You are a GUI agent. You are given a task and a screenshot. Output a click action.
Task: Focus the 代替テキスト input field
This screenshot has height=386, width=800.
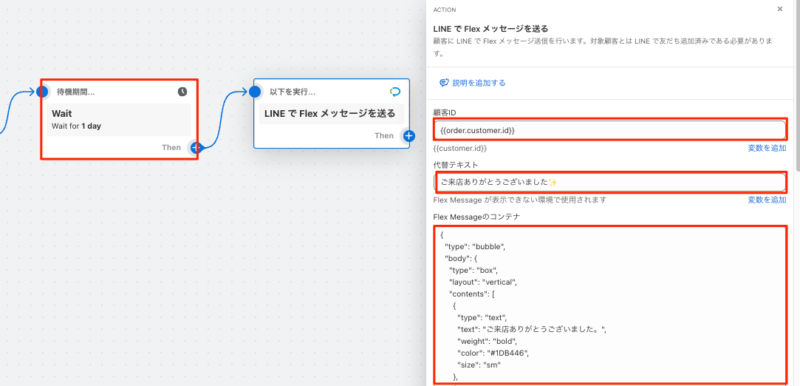(x=609, y=182)
